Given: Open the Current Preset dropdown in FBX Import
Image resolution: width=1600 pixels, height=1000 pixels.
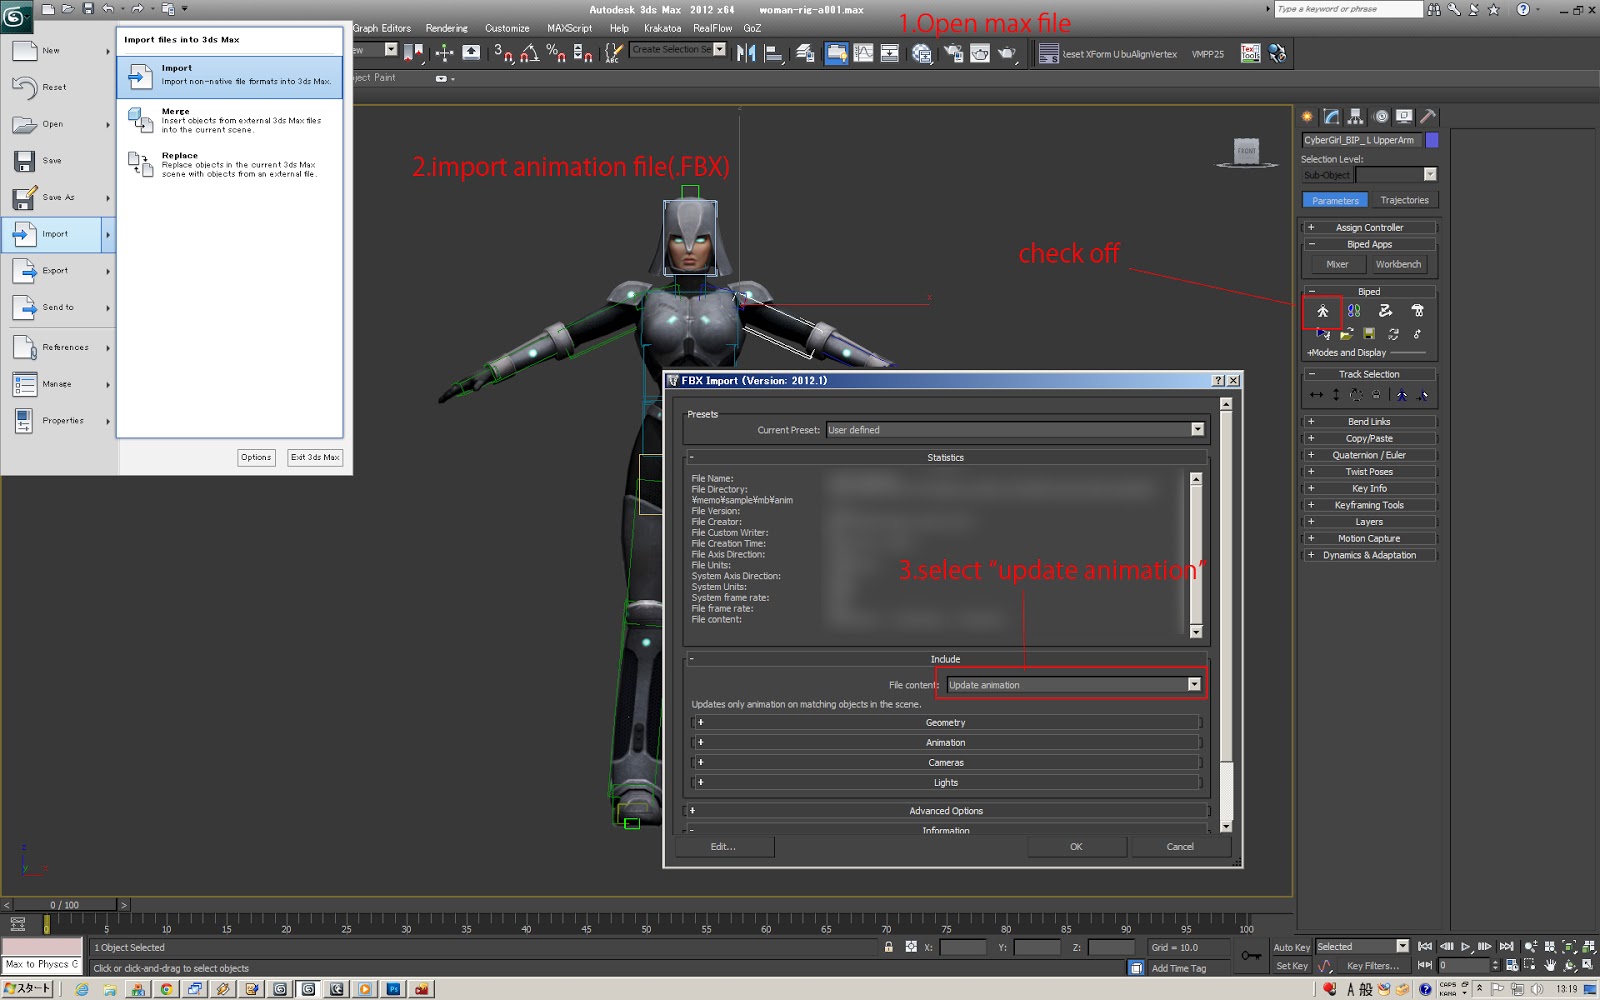Looking at the screenshot, I should (1197, 429).
